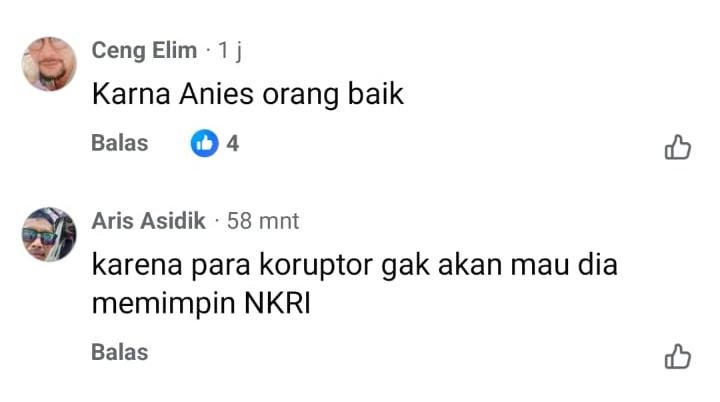Open Aris Asidik's profile name link
720x402 pixels.
pos(148,221)
